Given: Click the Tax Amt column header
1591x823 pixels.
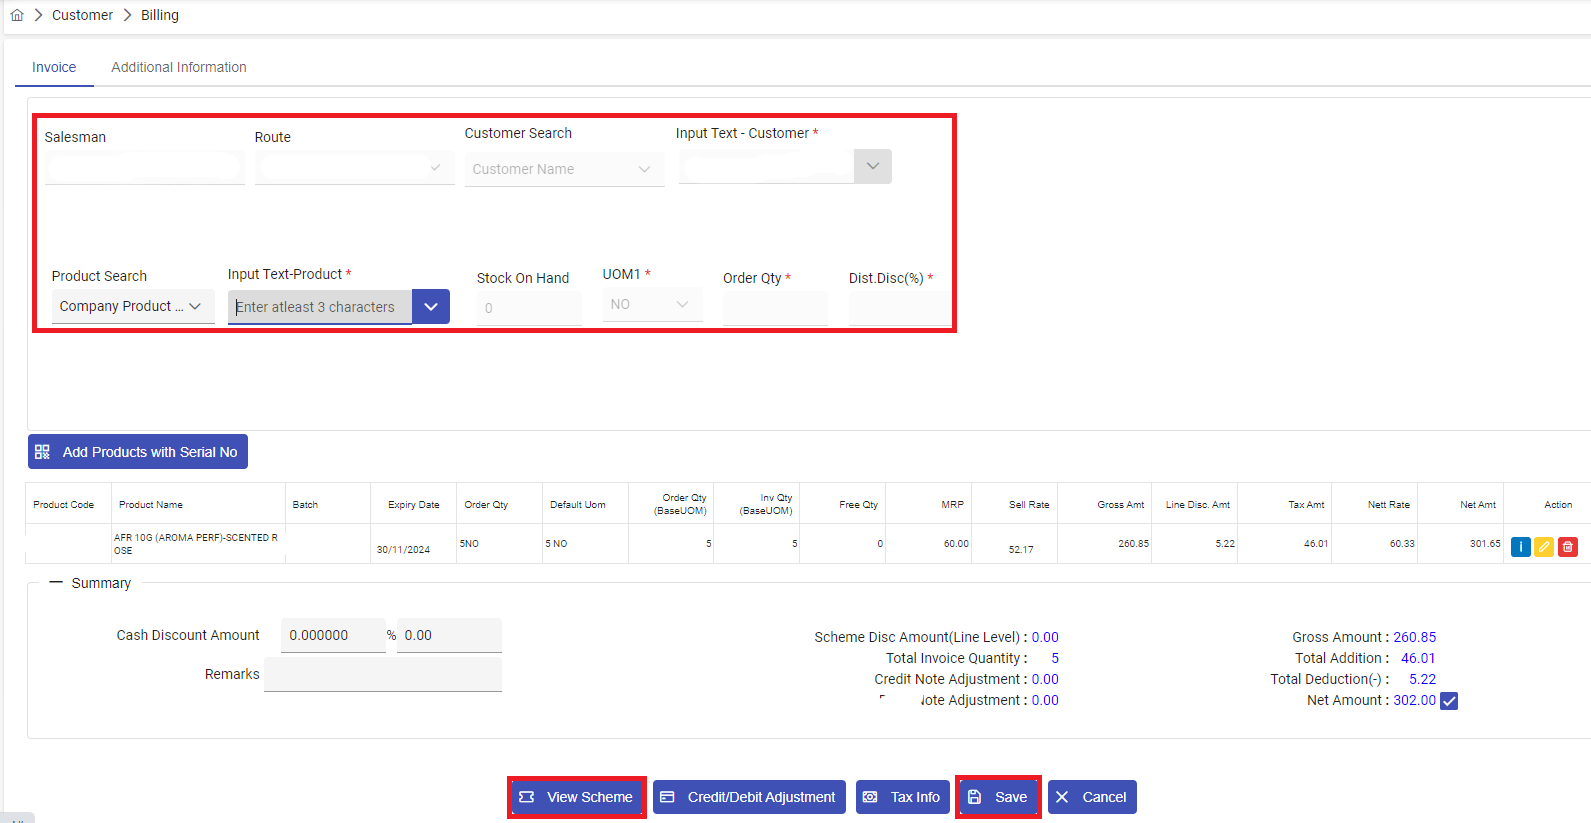Looking at the screenshot, I should tap(1306, 505).
